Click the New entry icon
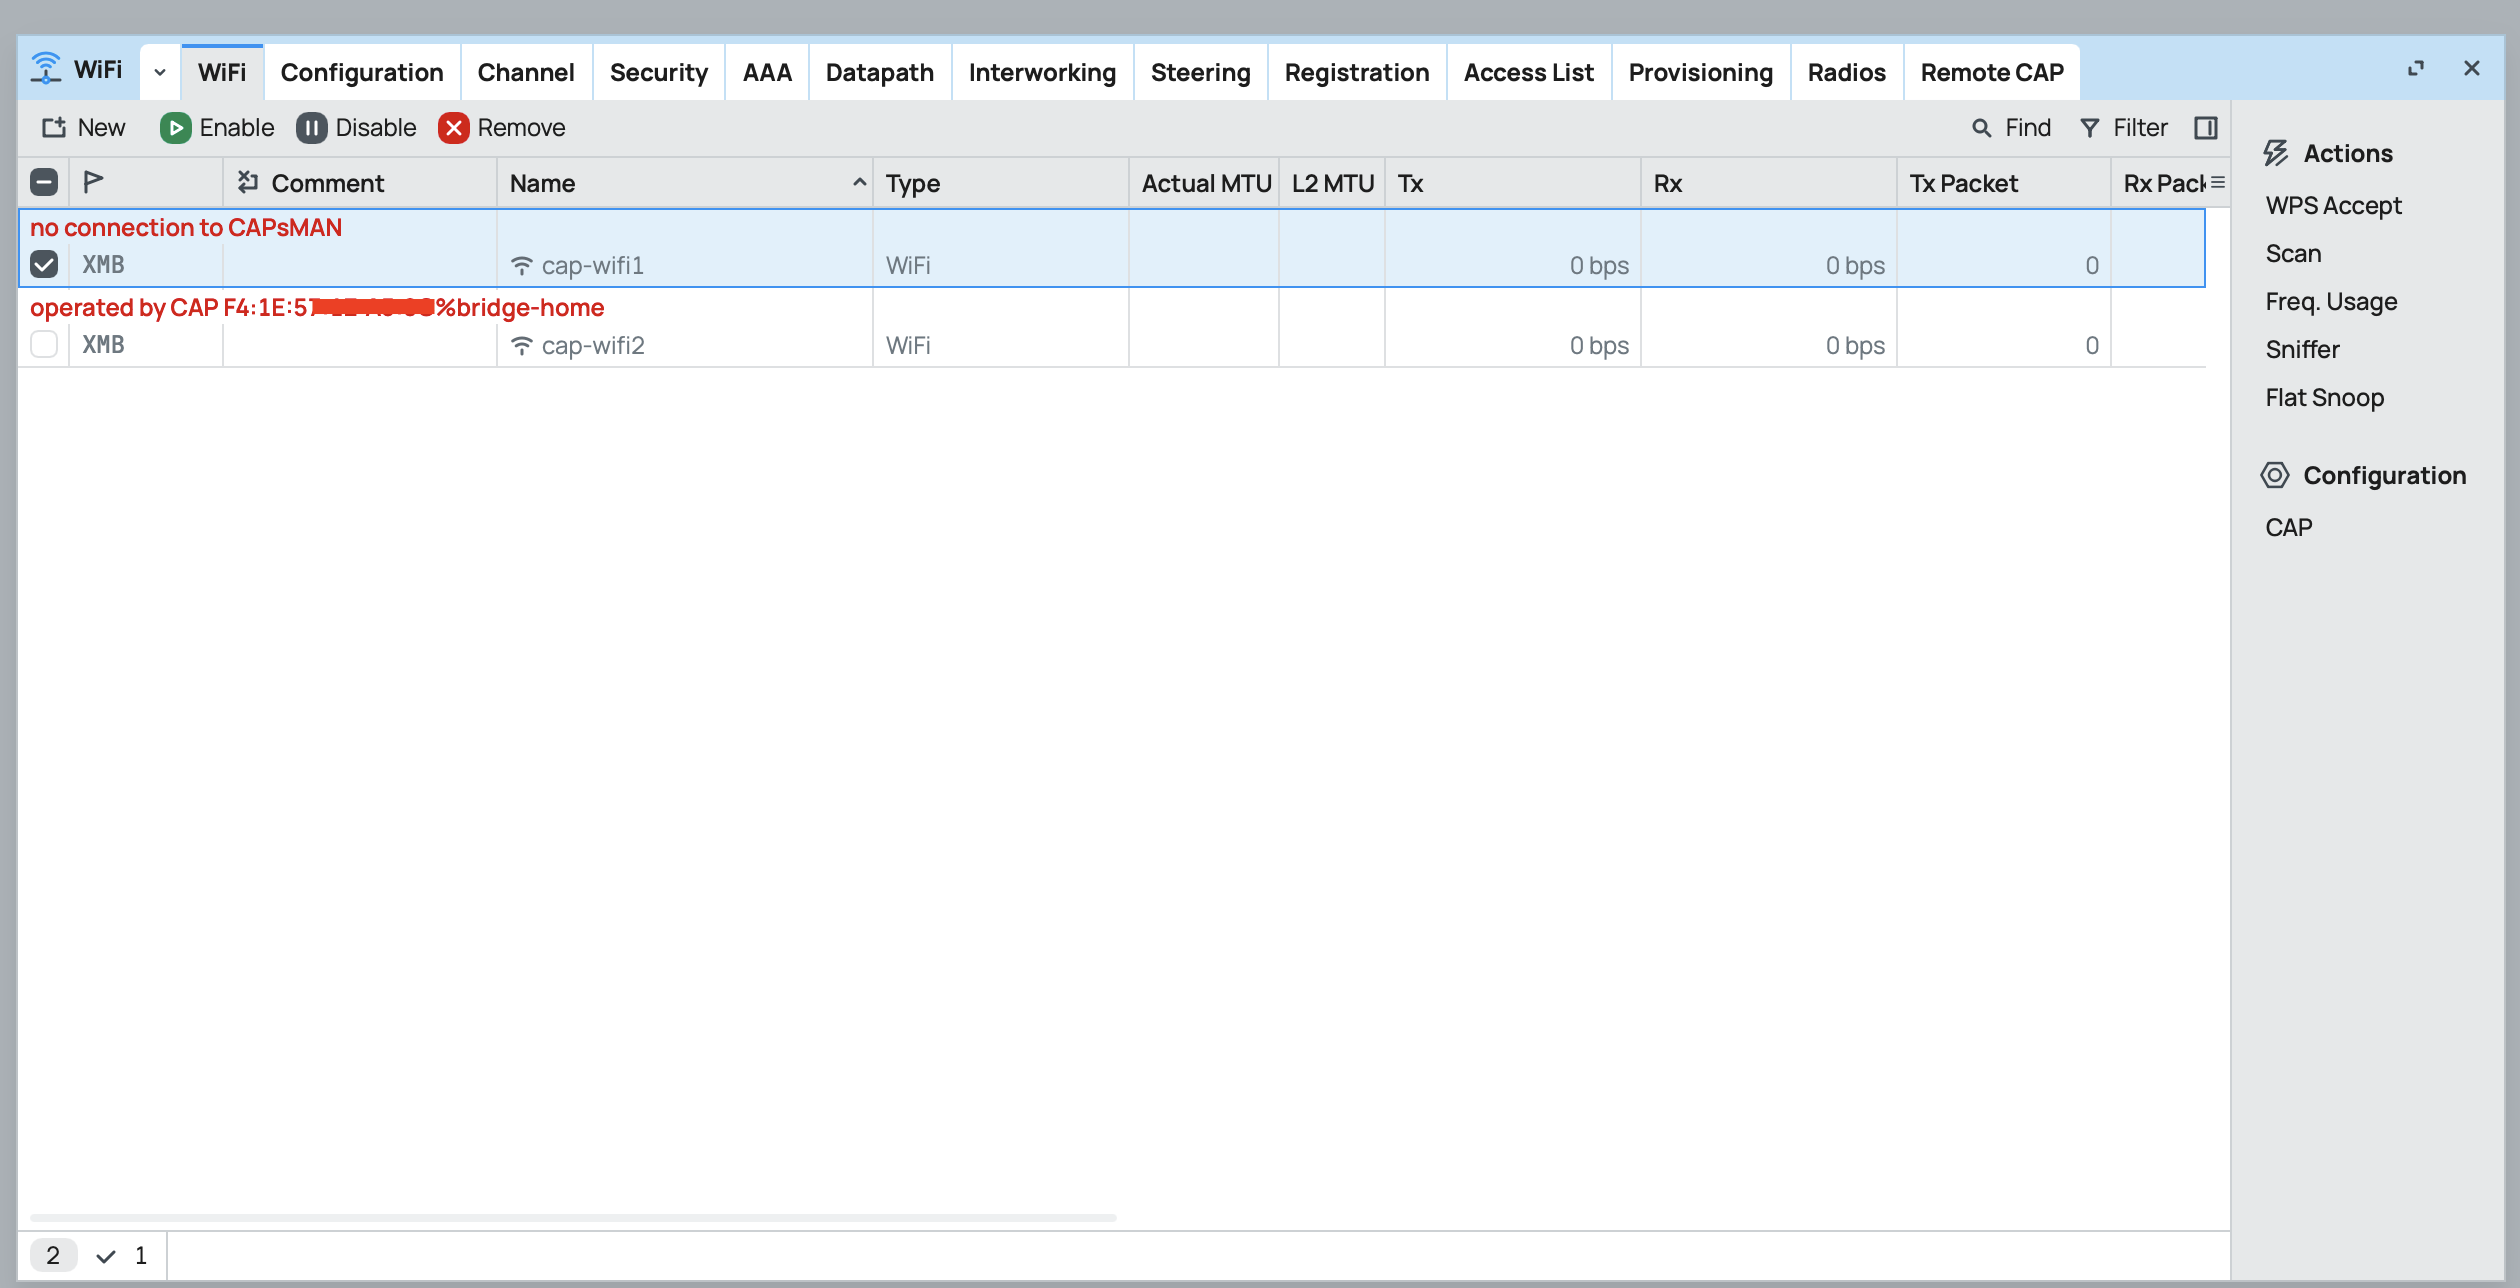 click(x=54, y=128)
